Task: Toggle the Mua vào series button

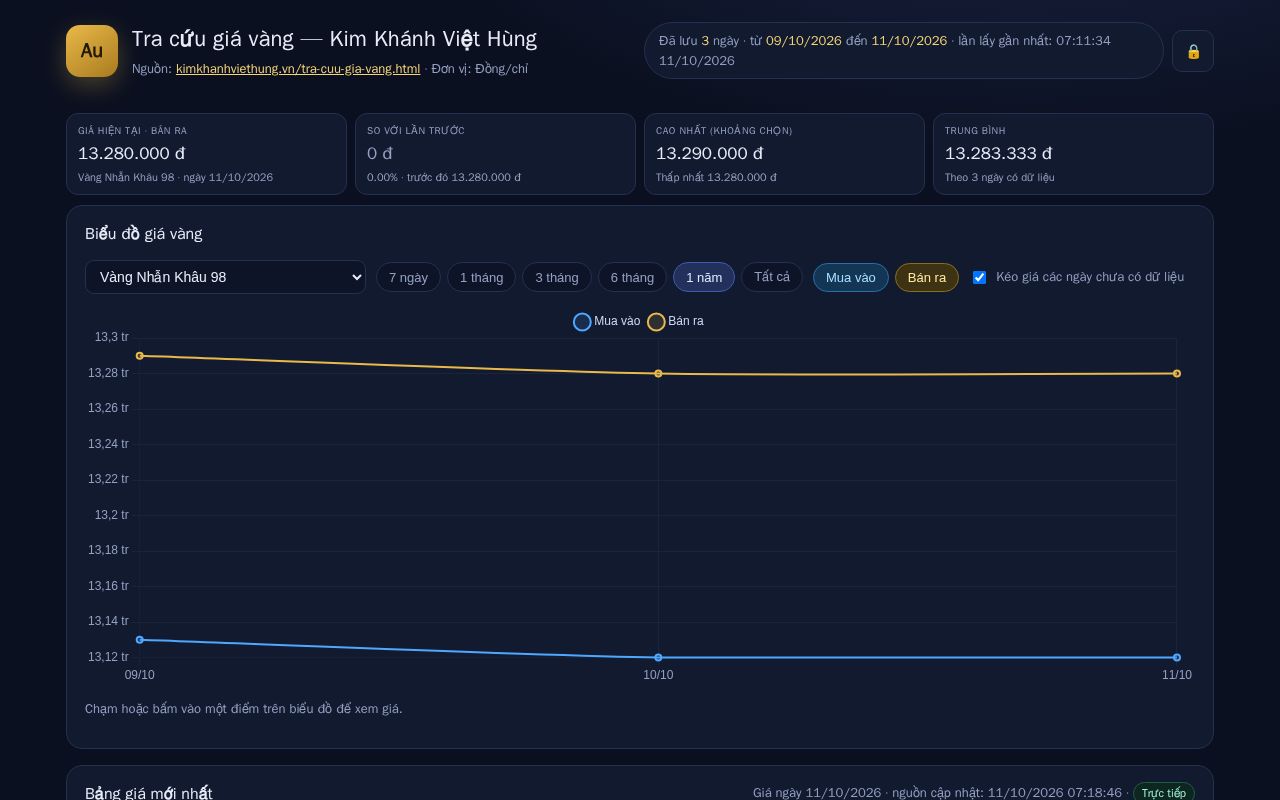Action: coord(851,277)
